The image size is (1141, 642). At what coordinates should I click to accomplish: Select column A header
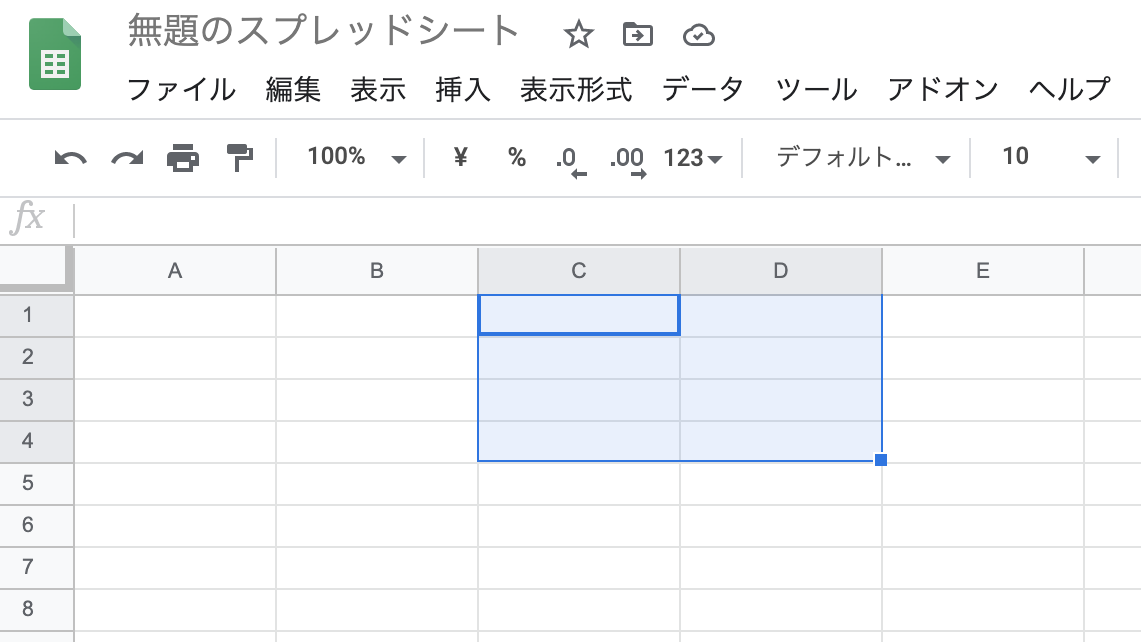[x=175, y=270]
